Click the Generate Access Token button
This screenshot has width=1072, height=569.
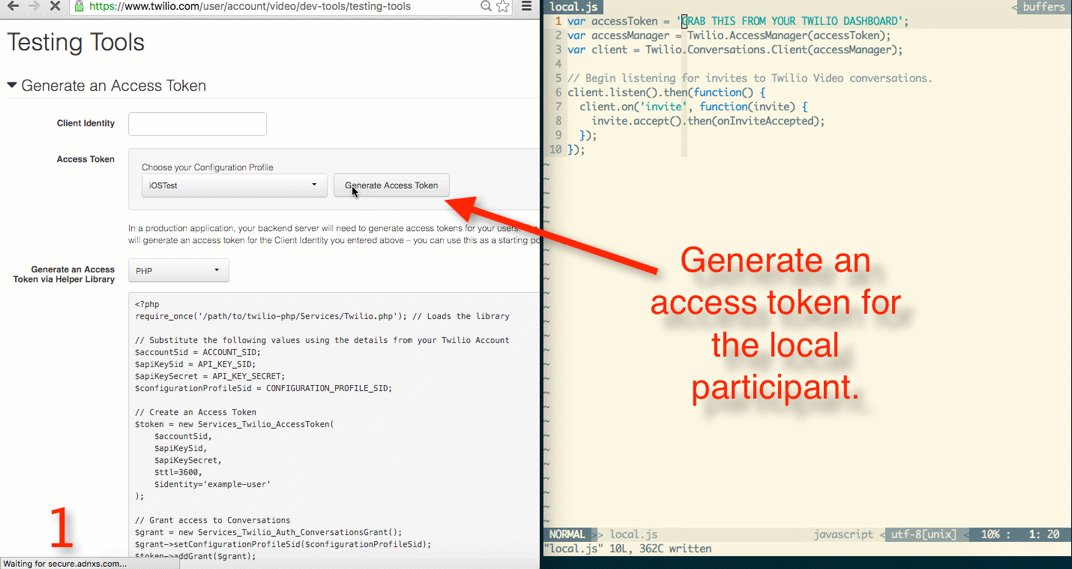click(391, 185)
